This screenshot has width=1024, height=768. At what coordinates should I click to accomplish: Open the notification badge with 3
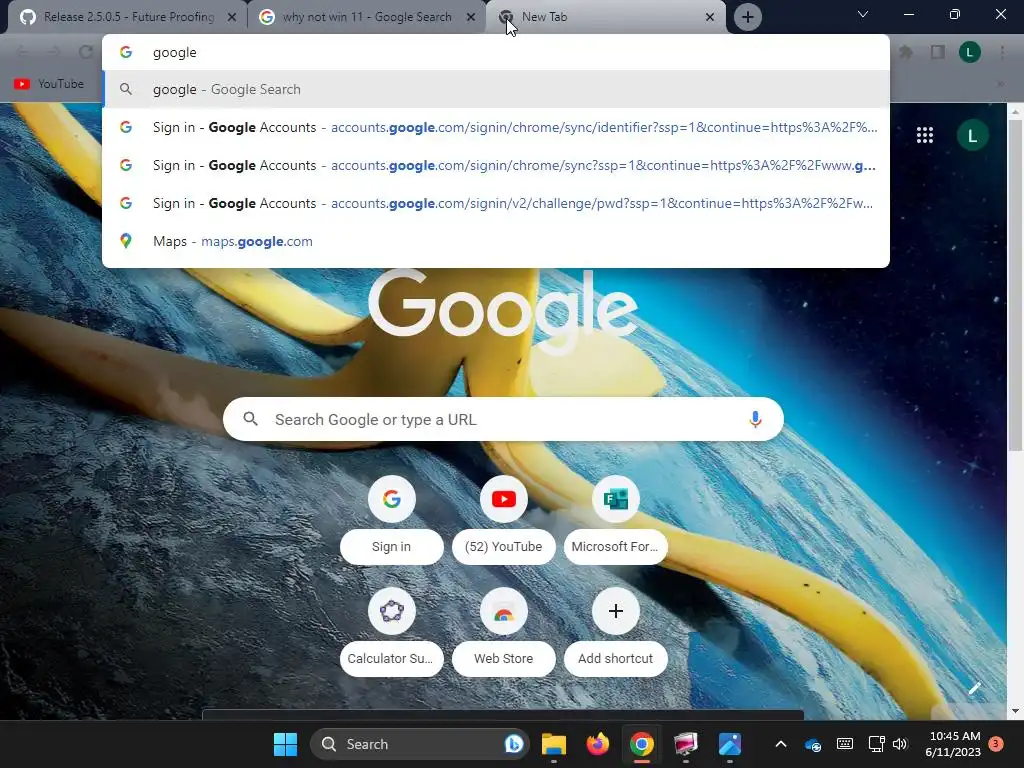[996, 744]
